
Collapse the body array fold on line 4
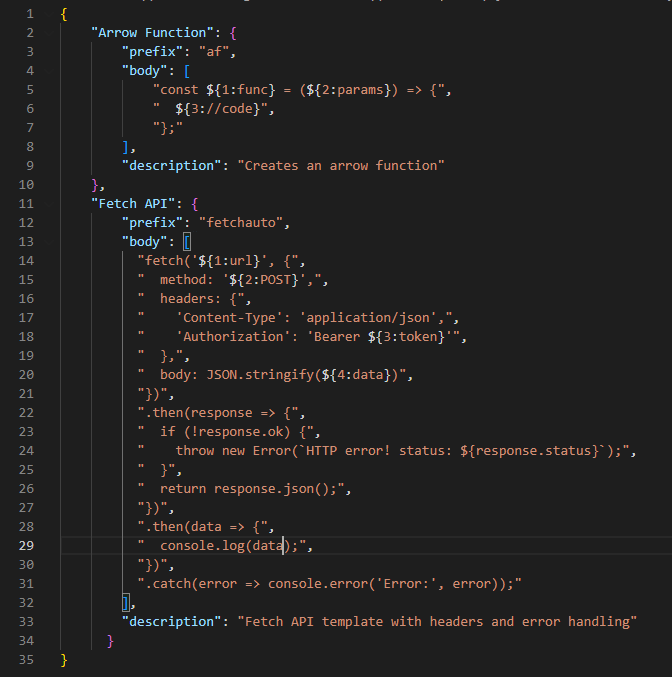click(x=48, y=71)
